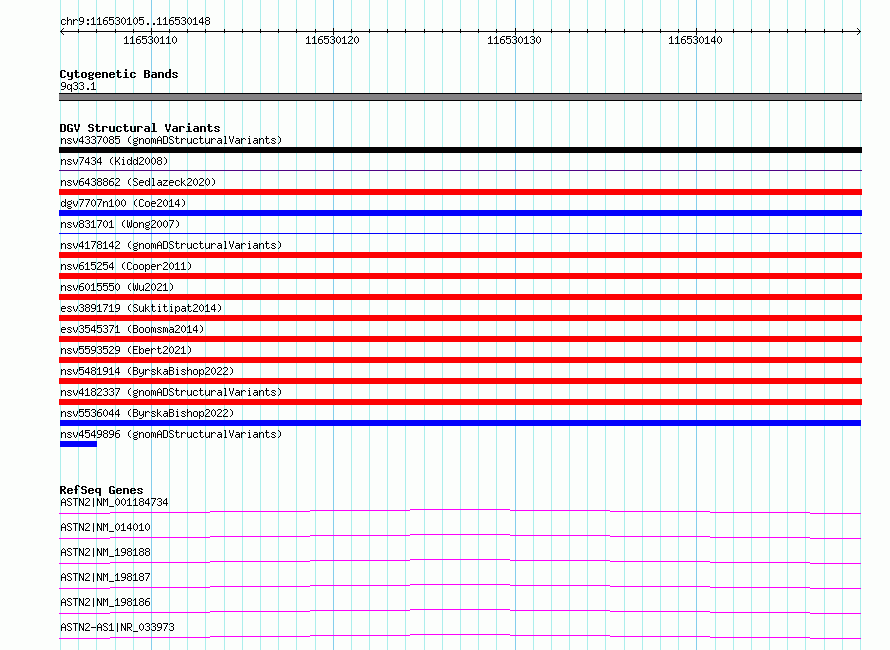The width and height of the screenshot is (890, 650).
Task: Open variant esv3891719 (Suktitipat2014) label
Action: point(141,308)
